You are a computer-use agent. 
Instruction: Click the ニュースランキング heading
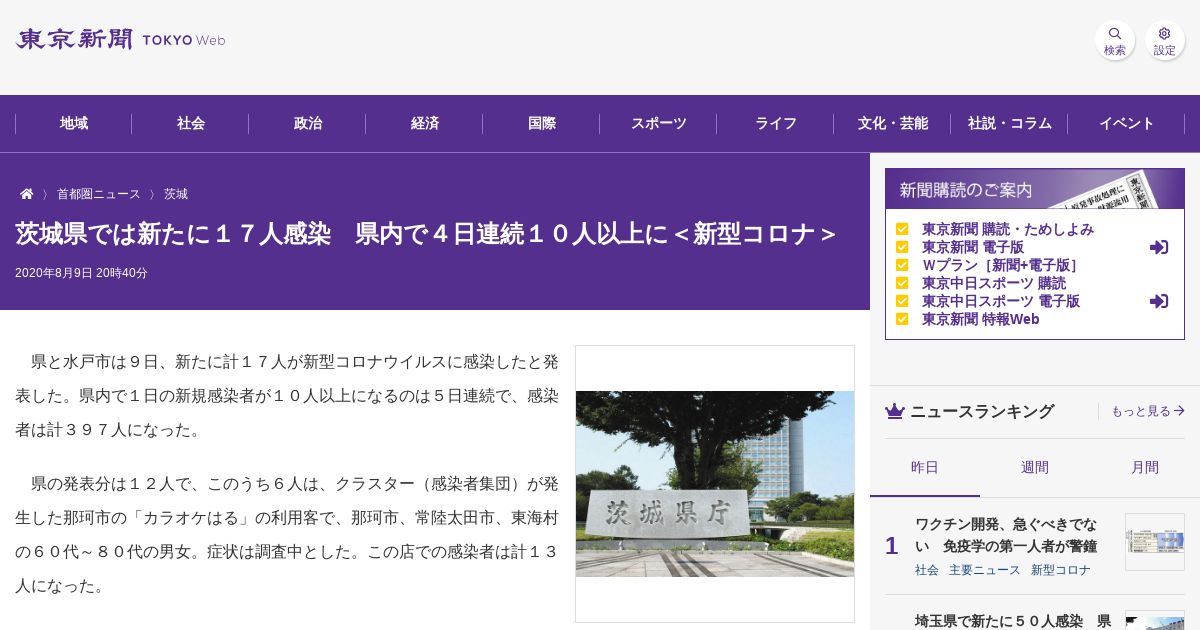coord(982,411)
